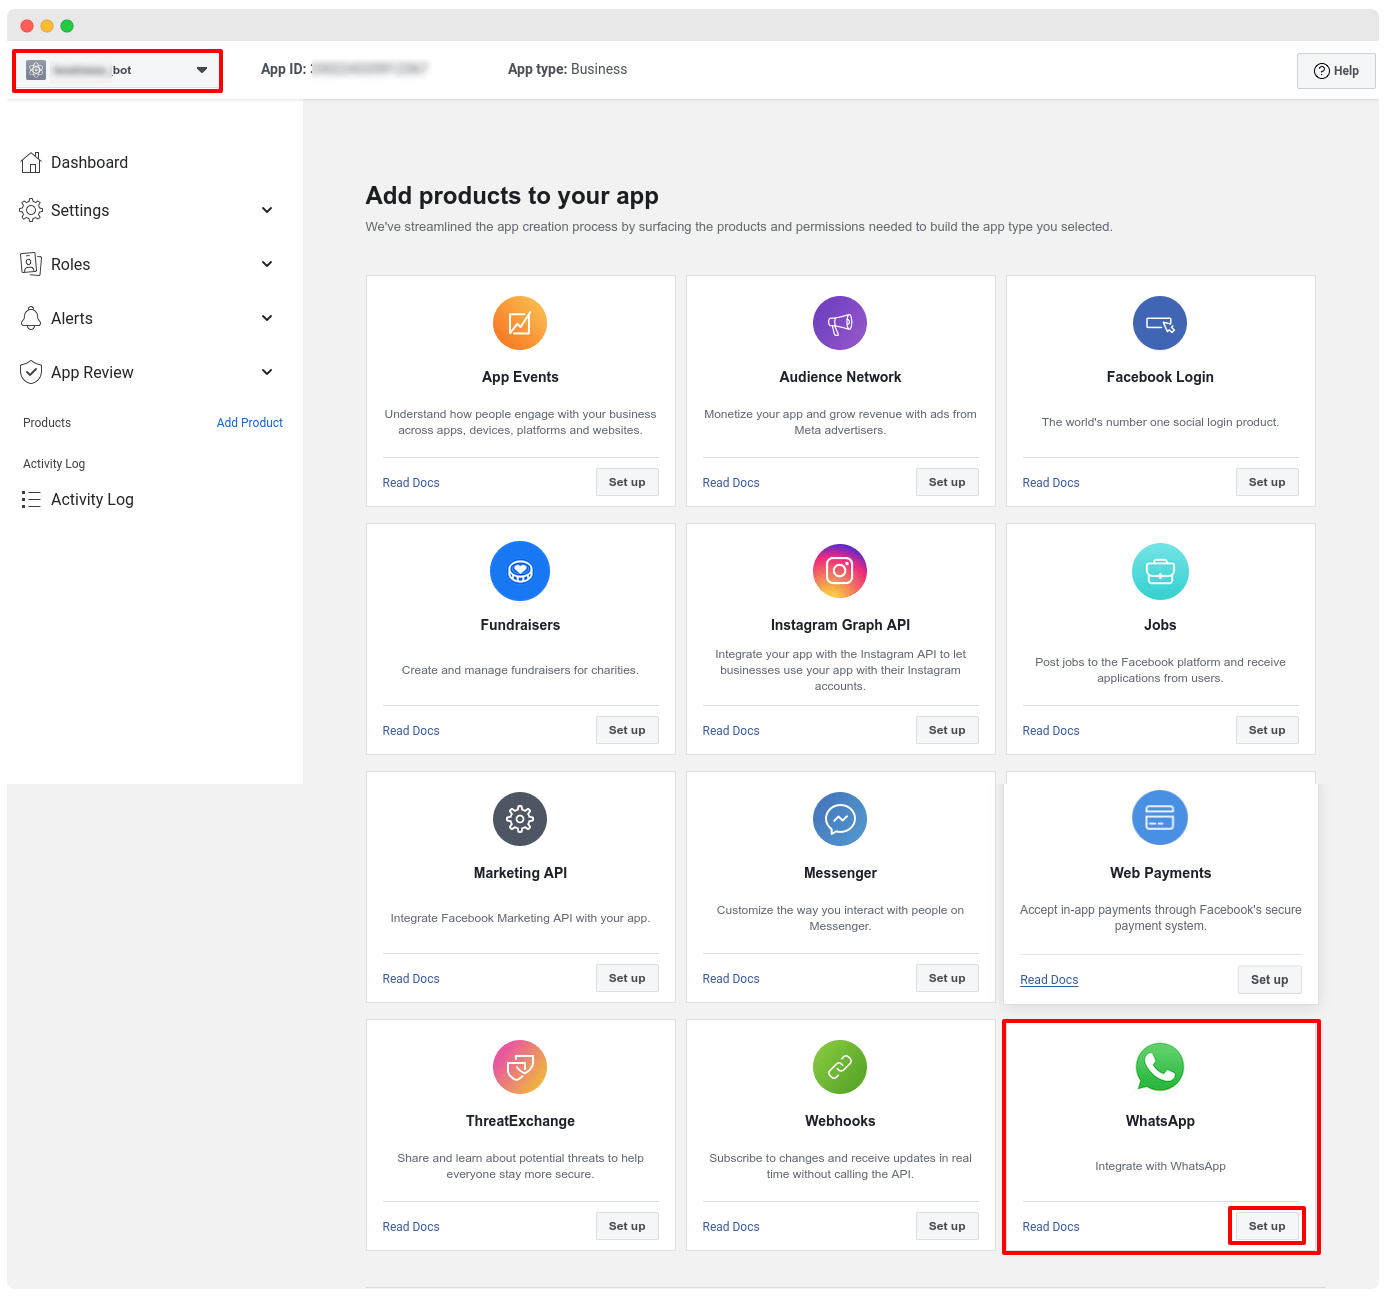
Task: Click the App Events chart icon
Action: coord(520,323)
